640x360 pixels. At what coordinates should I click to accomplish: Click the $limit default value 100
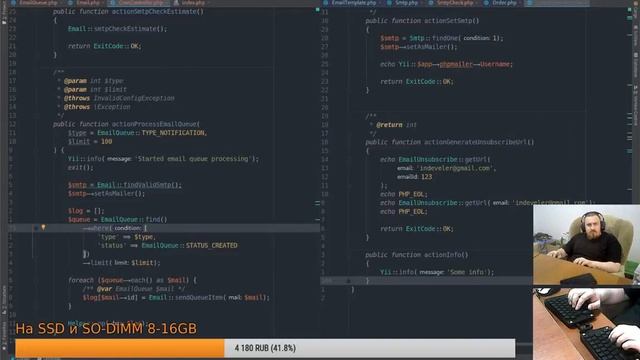tap(107, 141)
